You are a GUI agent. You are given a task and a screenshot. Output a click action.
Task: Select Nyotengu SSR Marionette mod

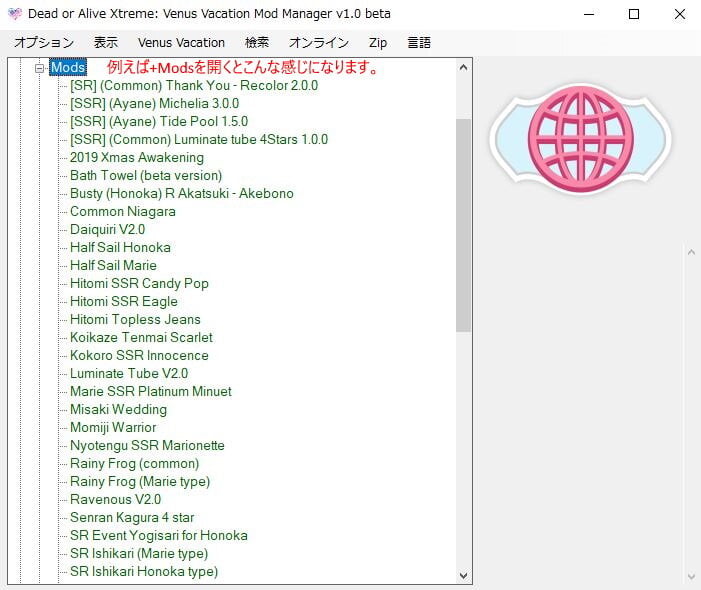[148, 445]
